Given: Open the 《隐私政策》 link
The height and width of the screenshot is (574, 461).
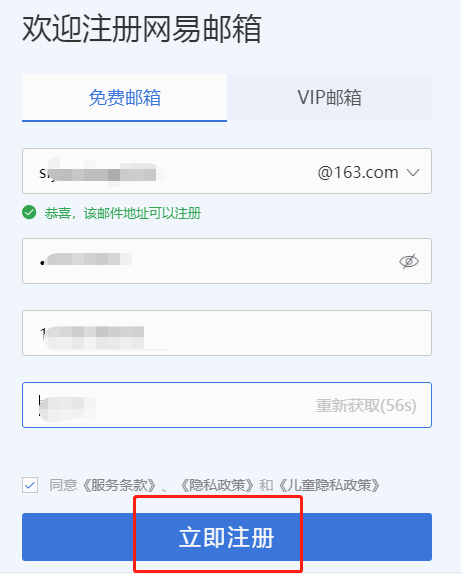Looking at the screenshot, I should 217,485.
